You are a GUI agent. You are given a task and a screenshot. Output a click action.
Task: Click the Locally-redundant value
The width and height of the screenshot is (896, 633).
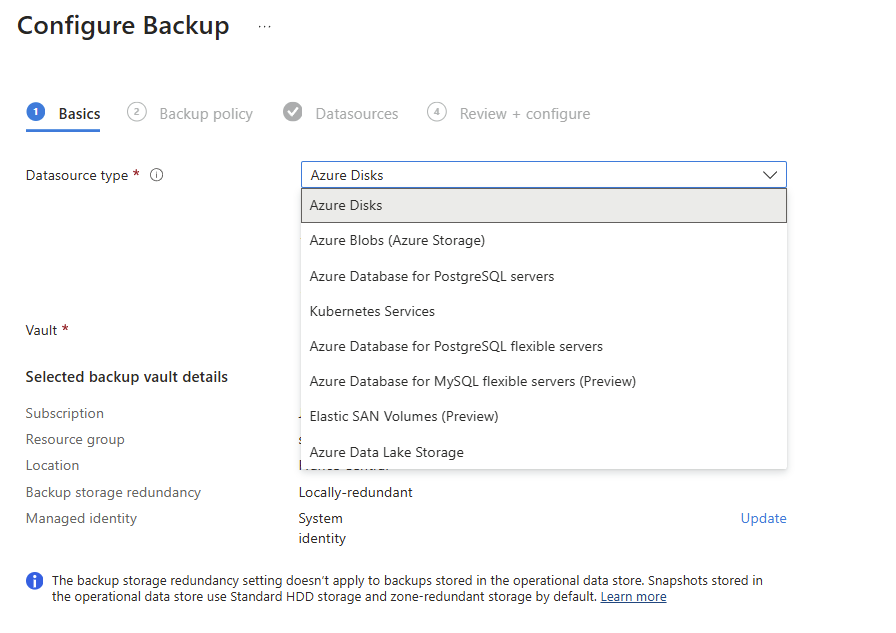pyautogui.click(x=355, y=492)
